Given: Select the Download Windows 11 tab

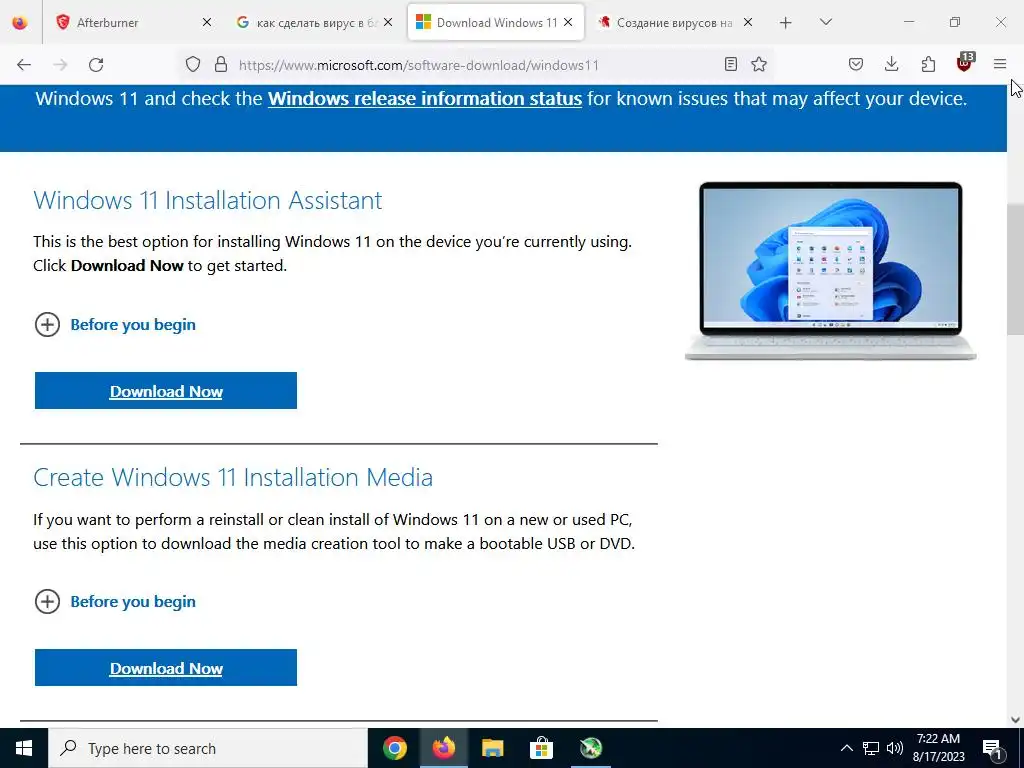Looking at the screenshot, I should coord(496,22).
